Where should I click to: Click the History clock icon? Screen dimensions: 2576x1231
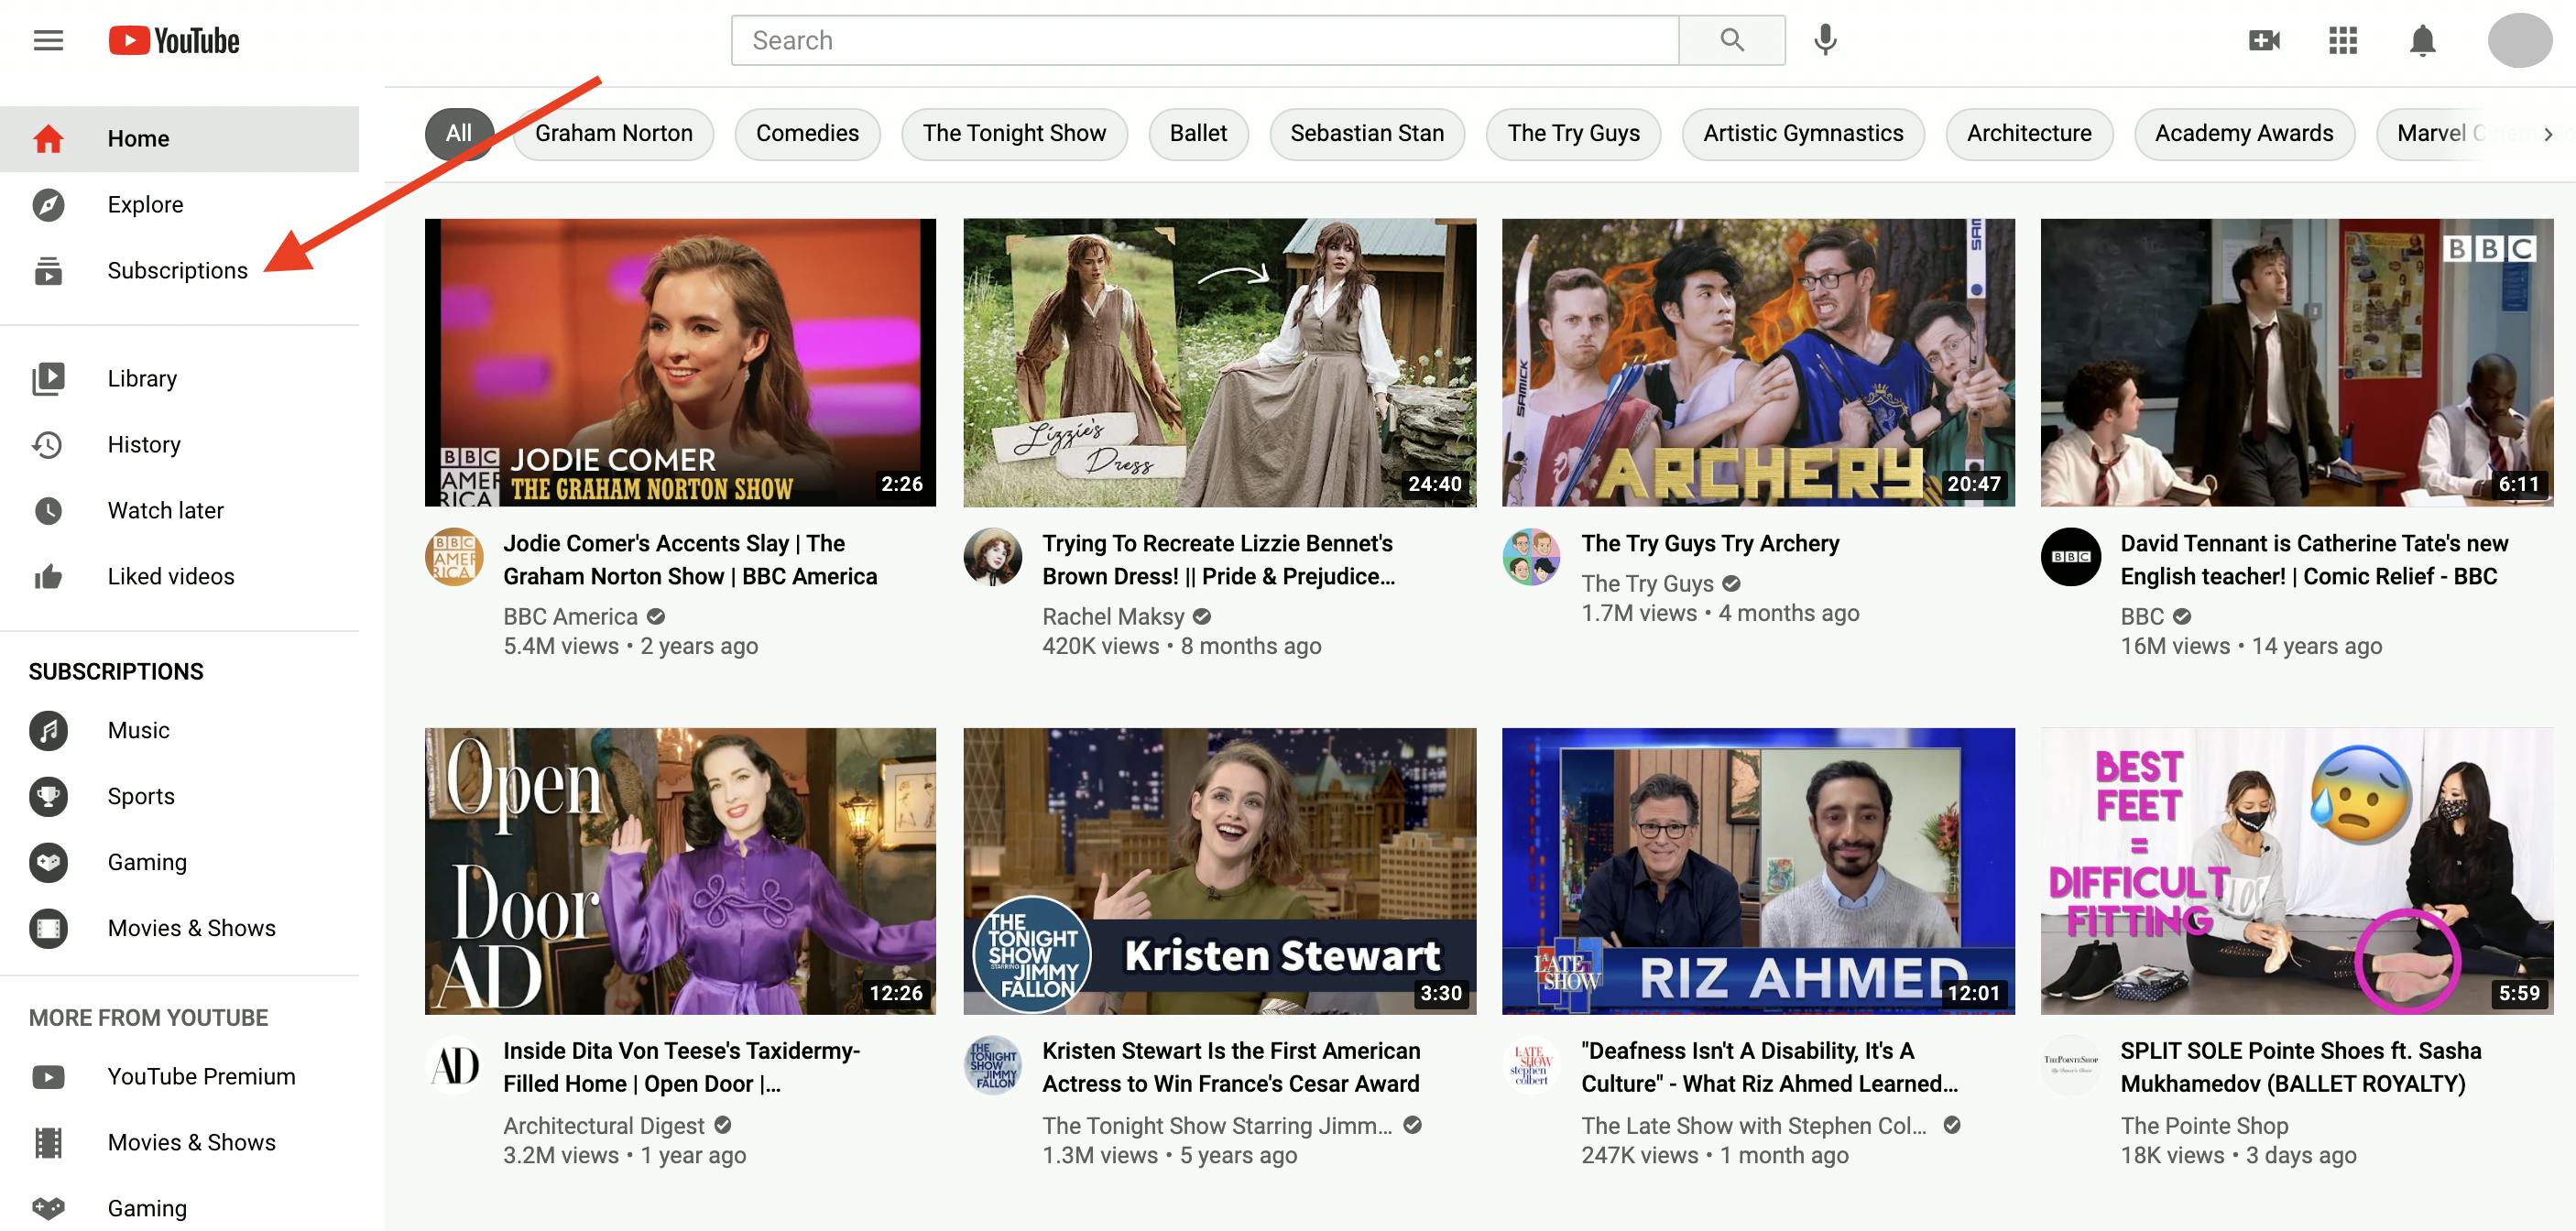click(48, 444)
